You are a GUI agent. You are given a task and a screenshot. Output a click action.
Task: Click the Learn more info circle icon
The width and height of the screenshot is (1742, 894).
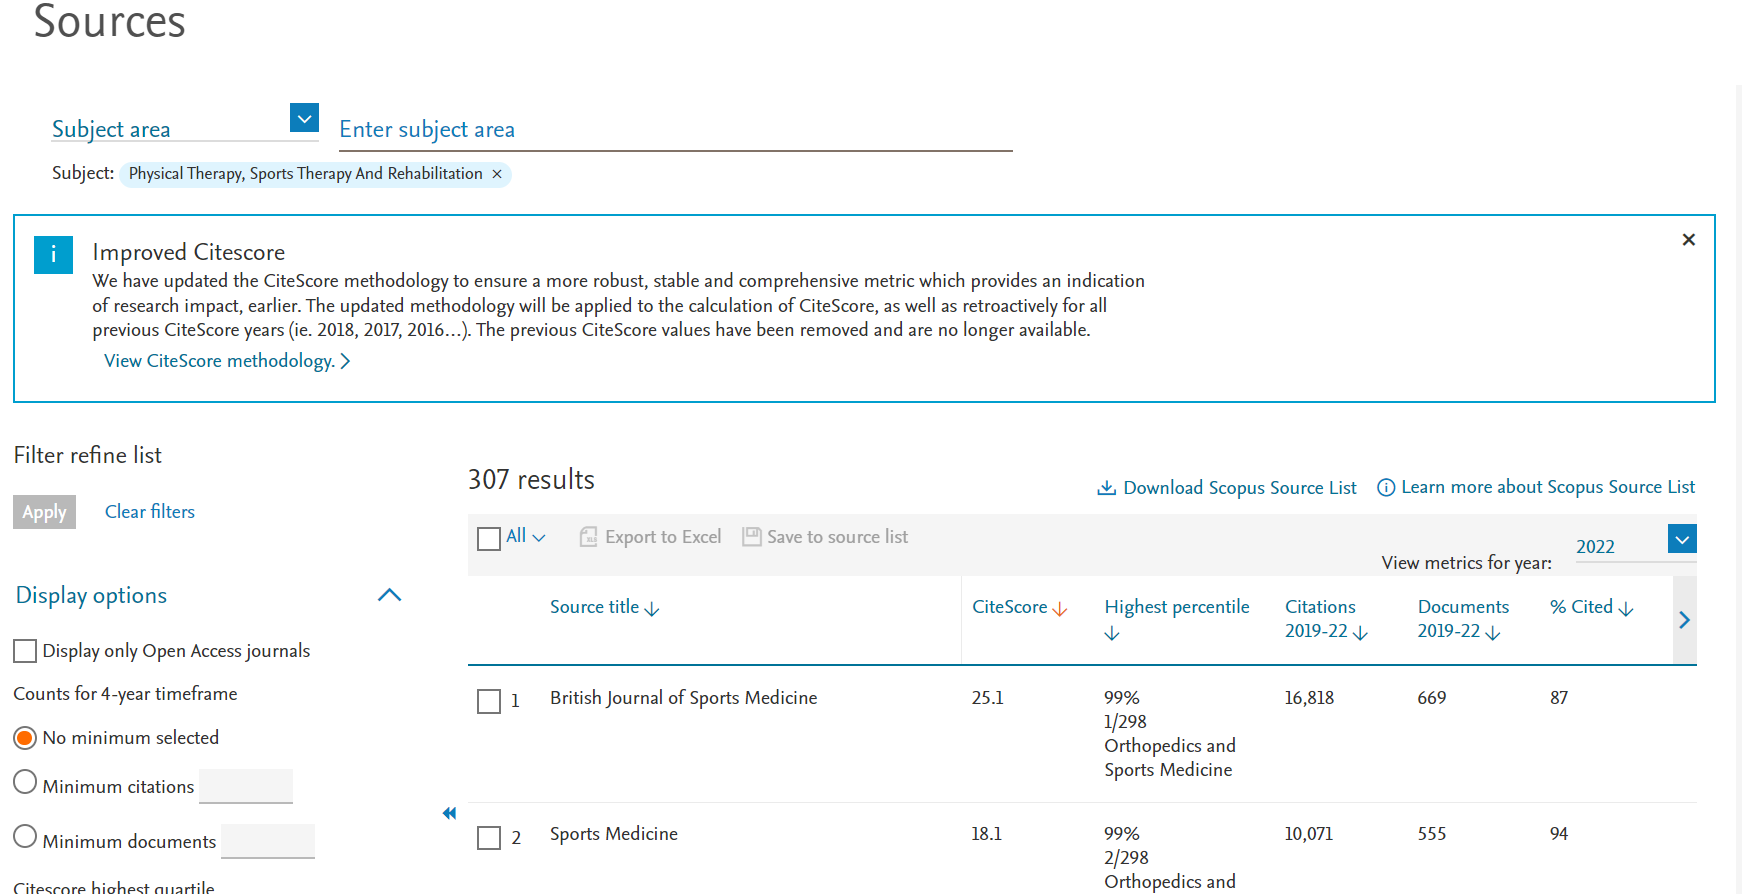1386,488
